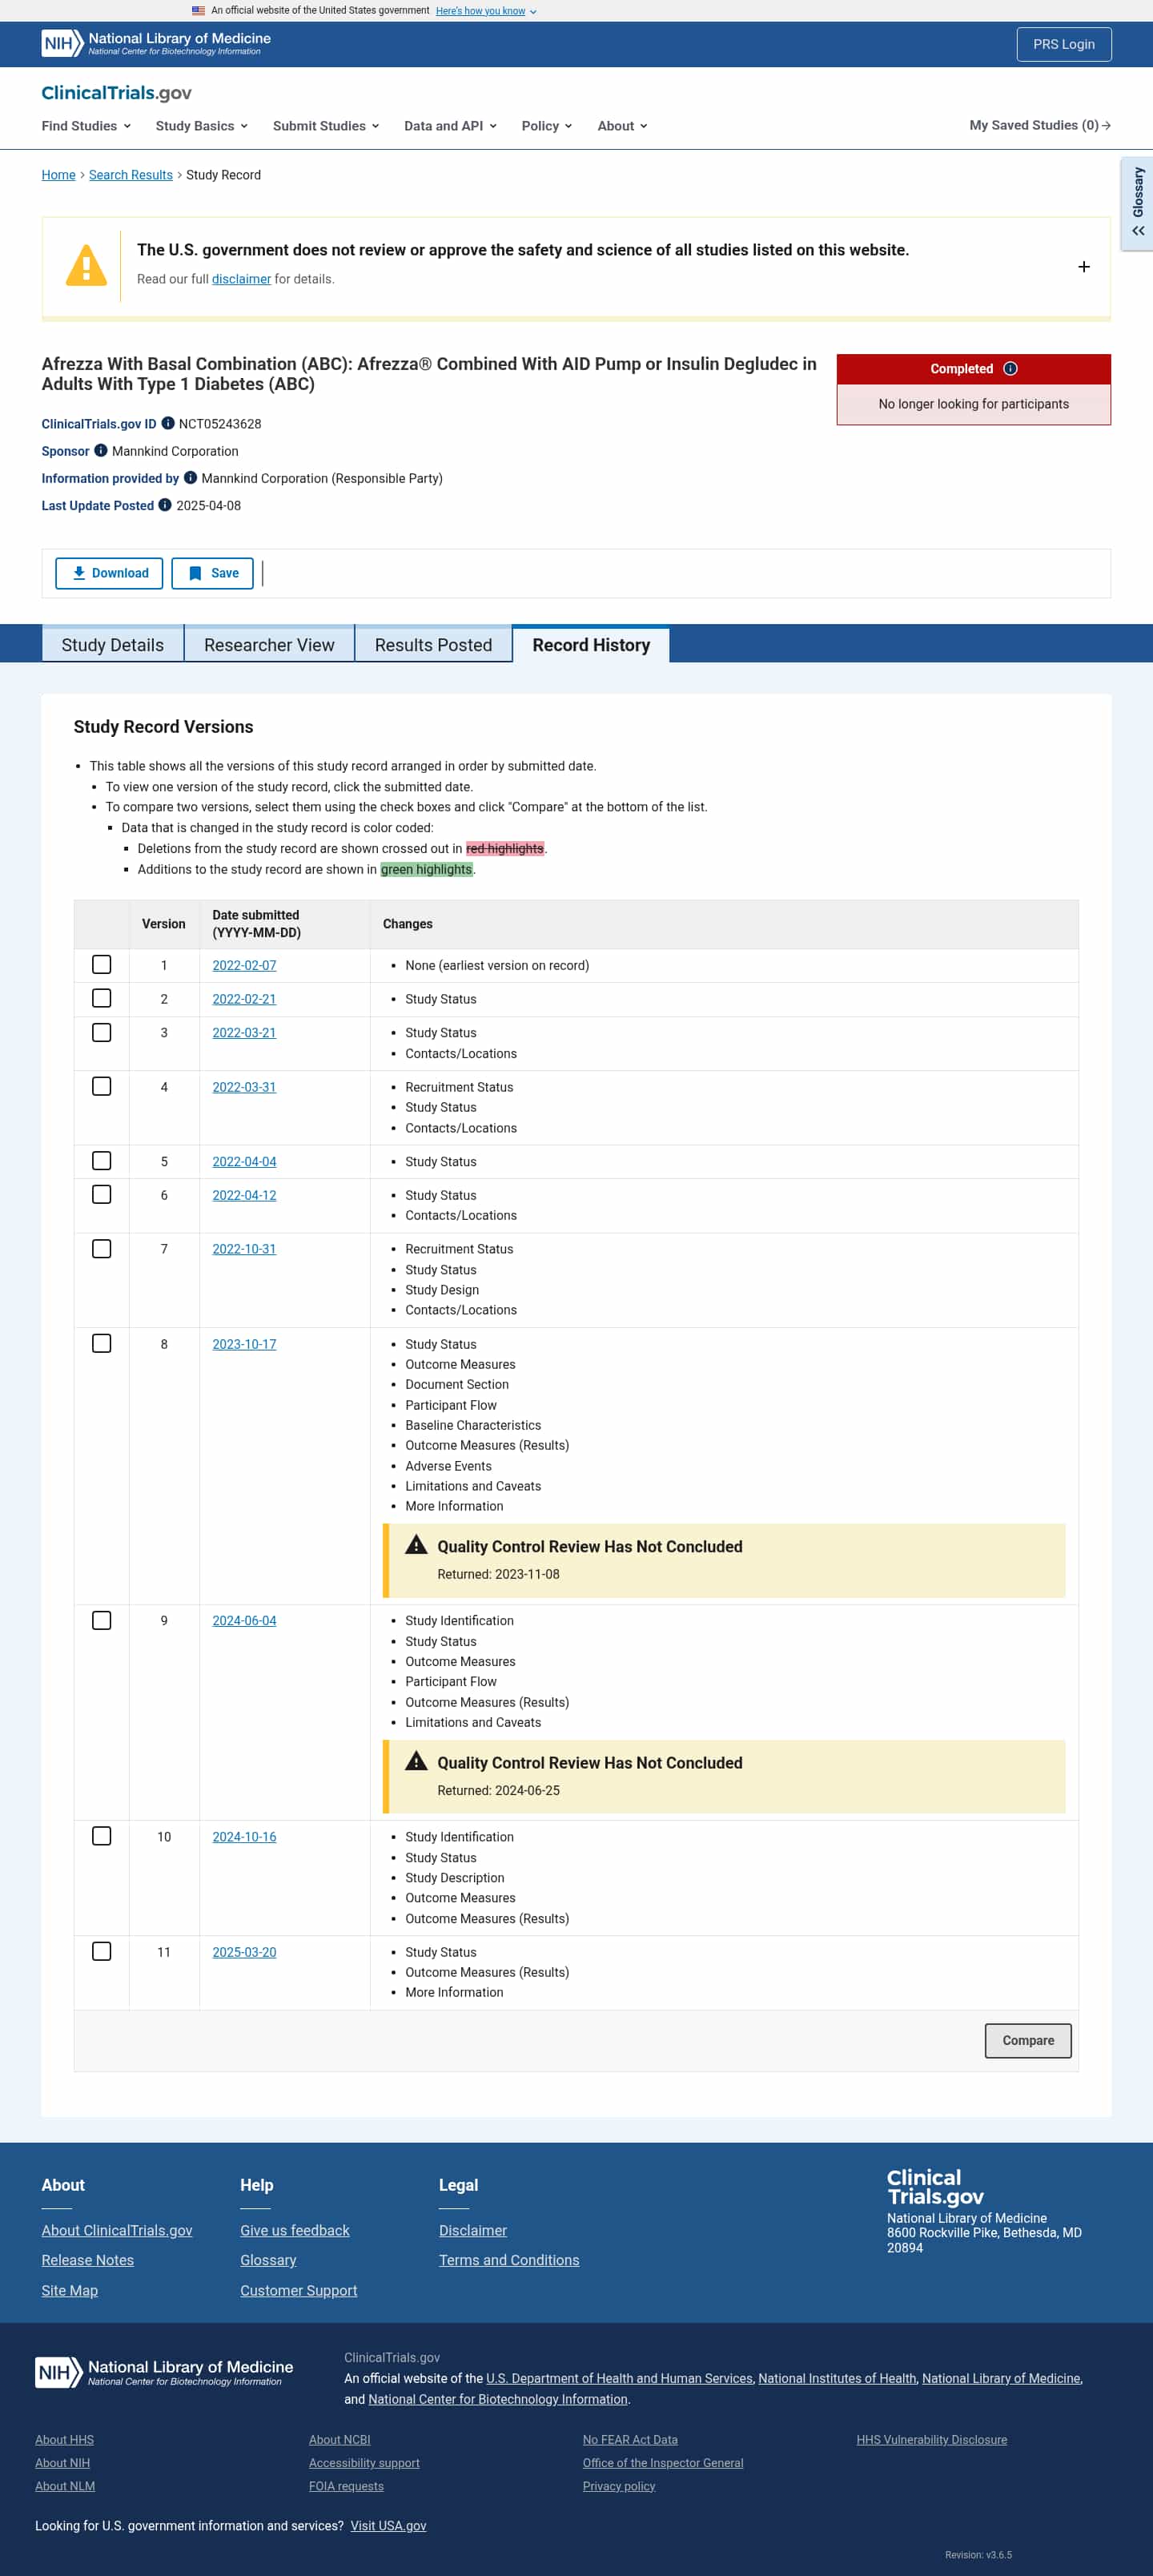Click the info icon beside Information provided by
Viewport: 1153px width, 2576px height.
(190, 477)
